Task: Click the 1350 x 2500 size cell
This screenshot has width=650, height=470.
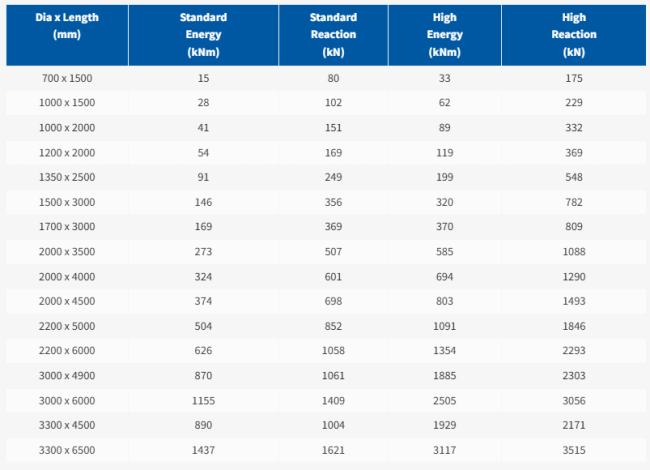Action: [x=67, y=177]
